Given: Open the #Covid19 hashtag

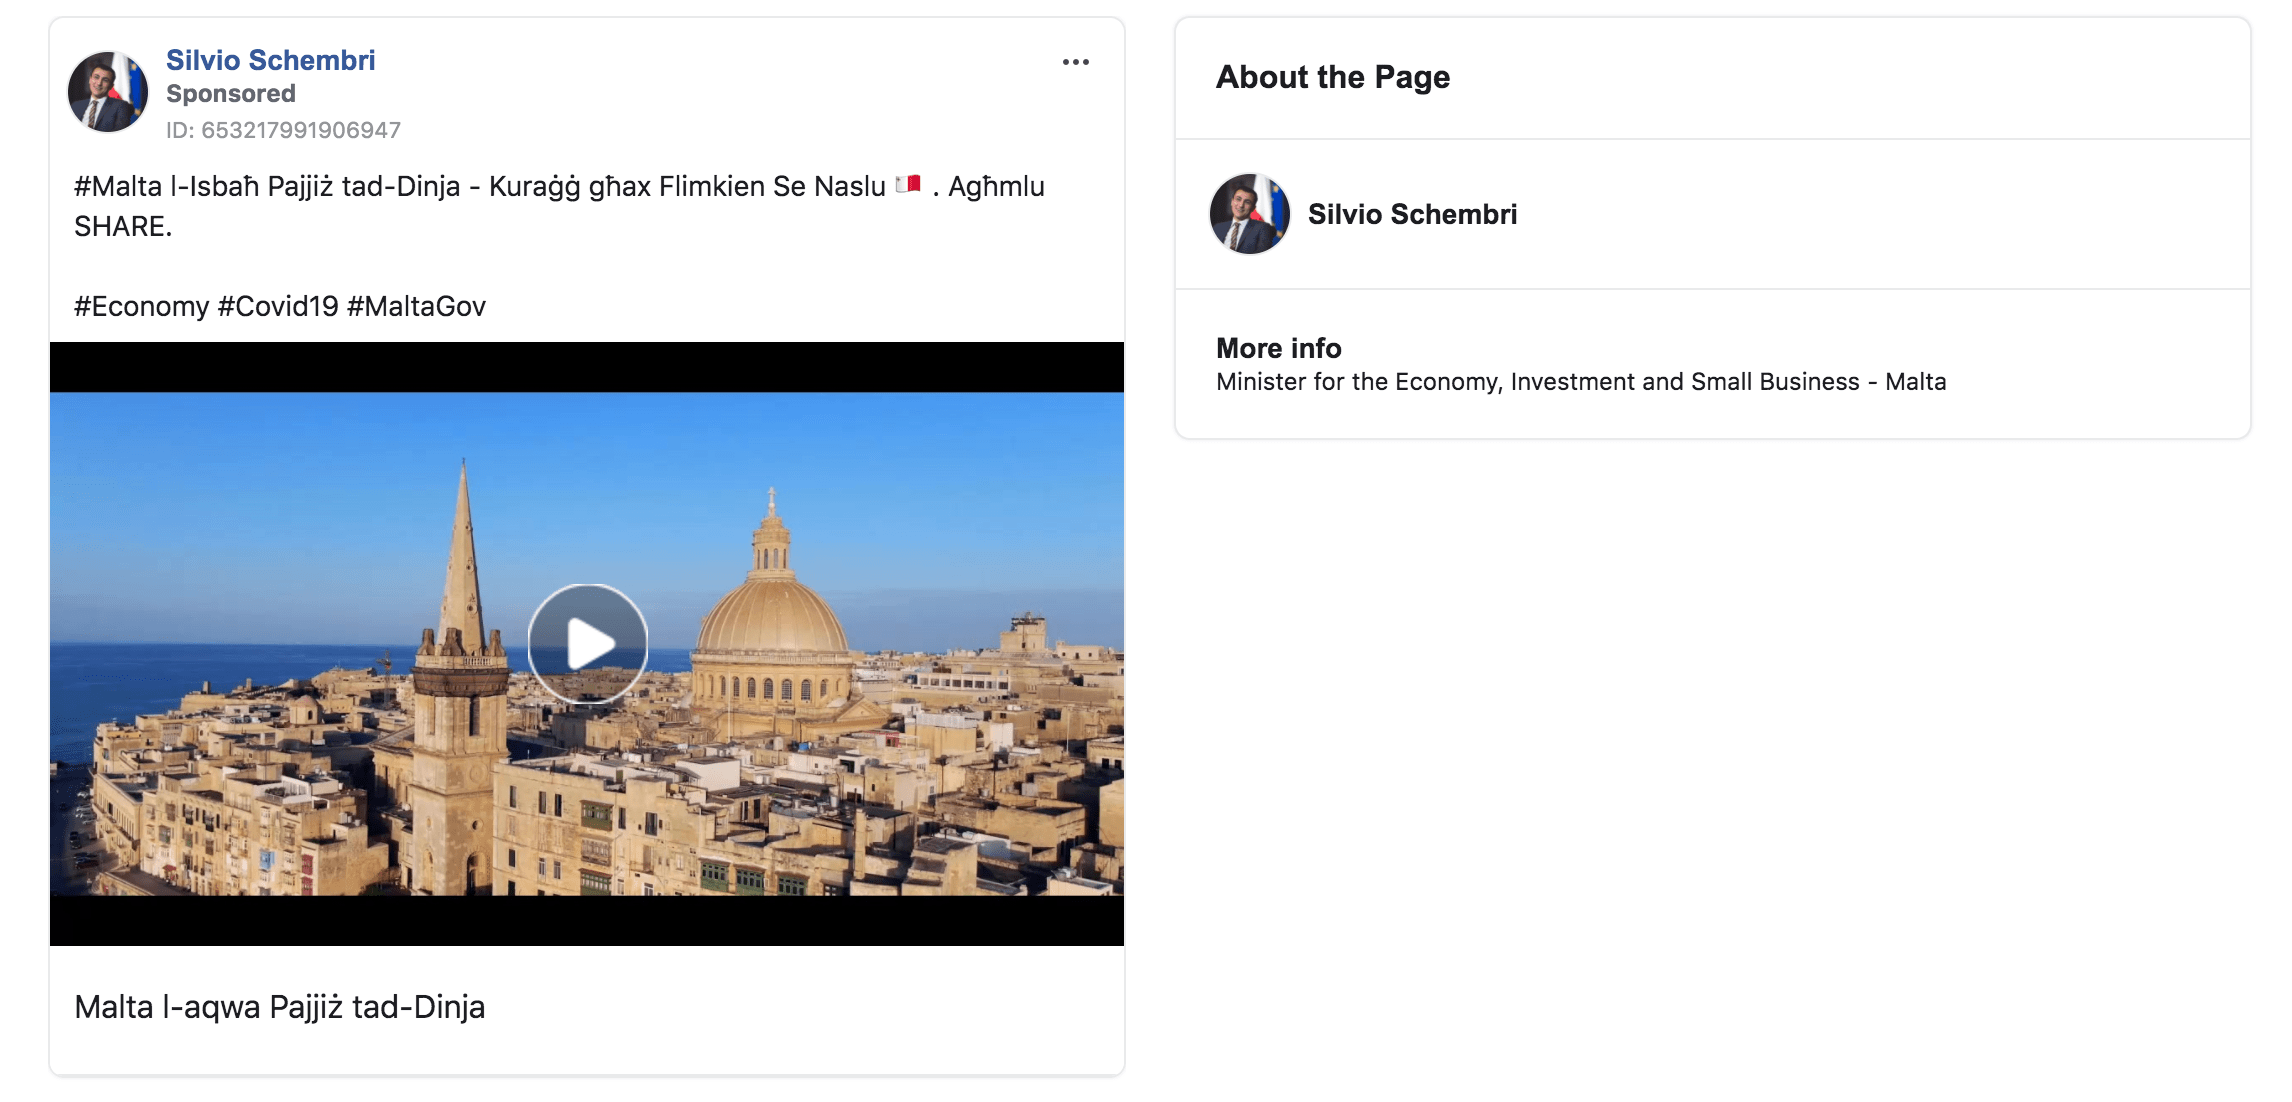Looking at the screenshot, I should [x=278, y=306].
